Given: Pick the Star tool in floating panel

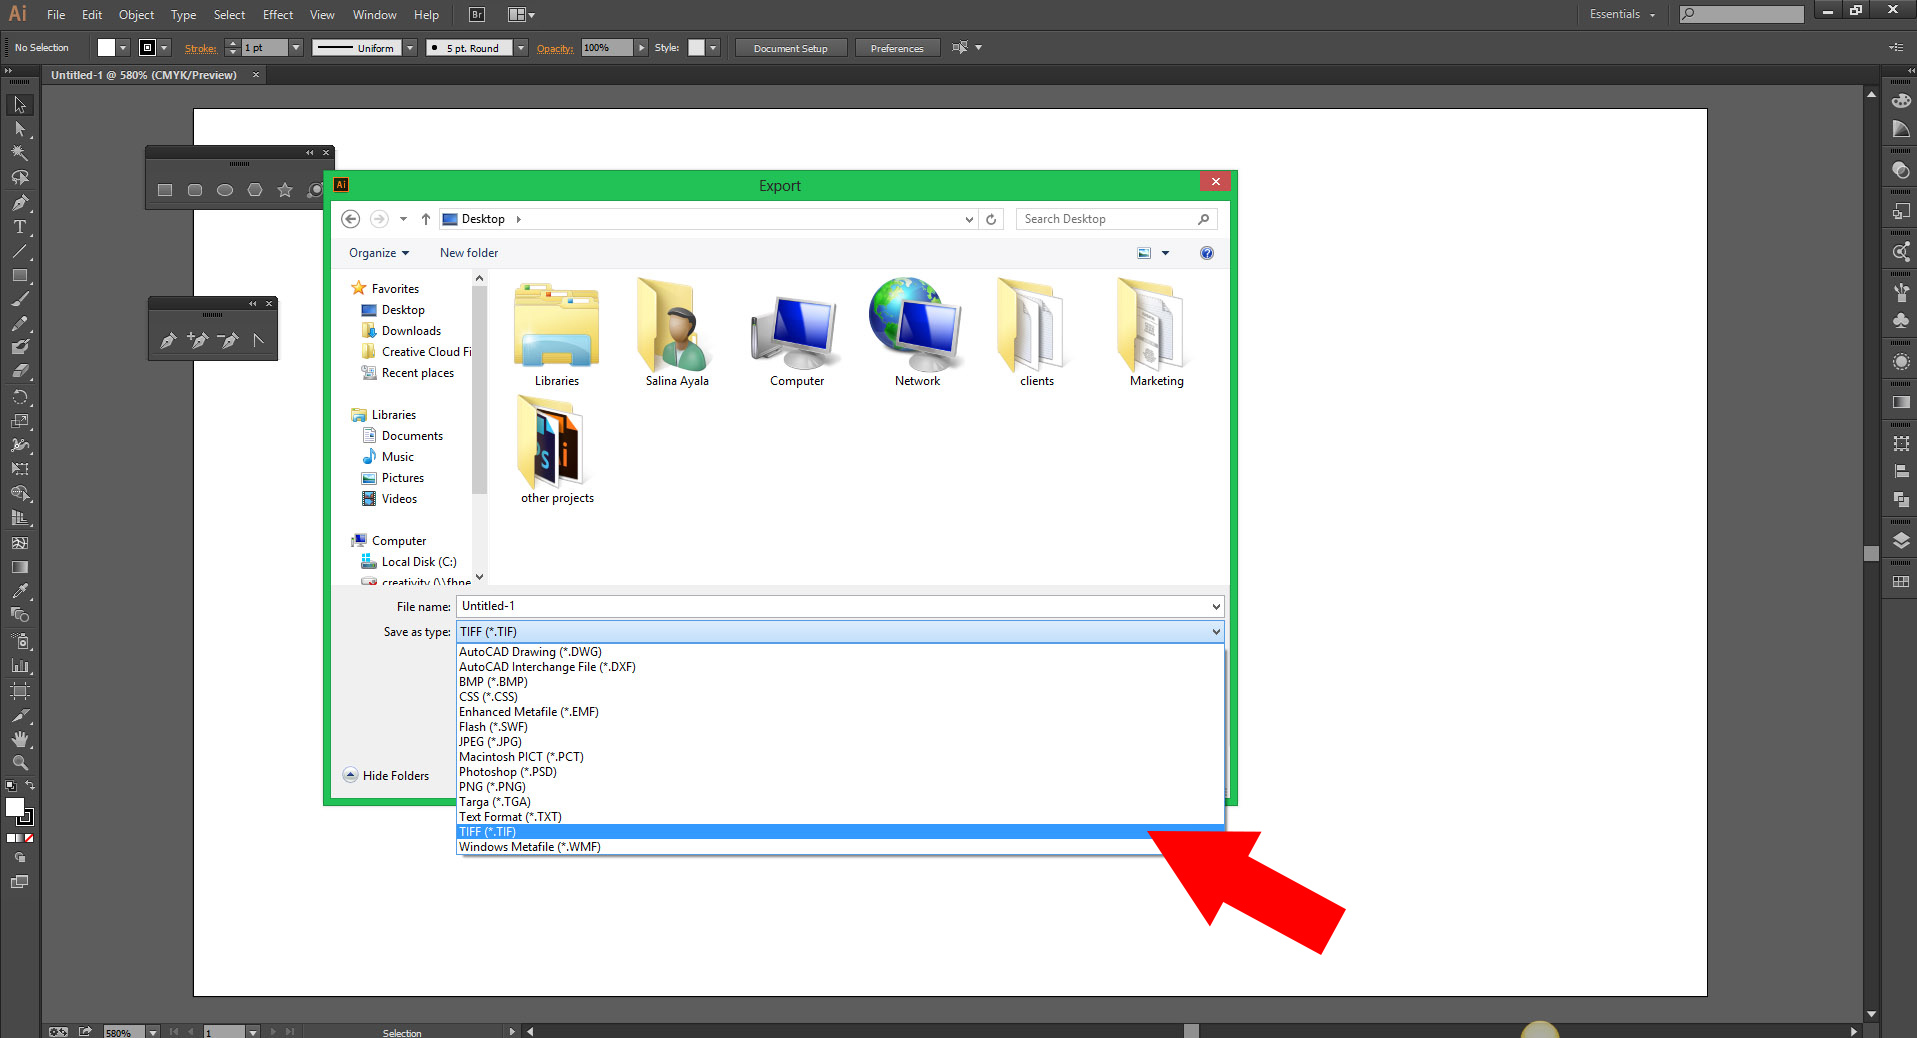Looking at the screenshot, I should point(285,190).
